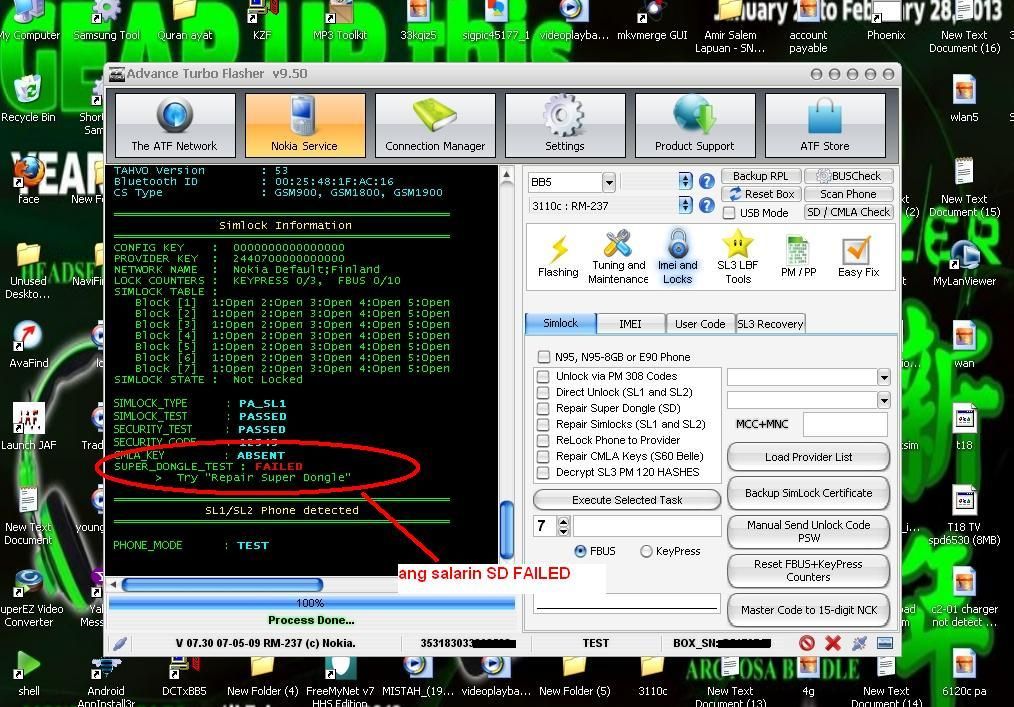
Task: Open the ATF Store
Action: click(824, 125)
